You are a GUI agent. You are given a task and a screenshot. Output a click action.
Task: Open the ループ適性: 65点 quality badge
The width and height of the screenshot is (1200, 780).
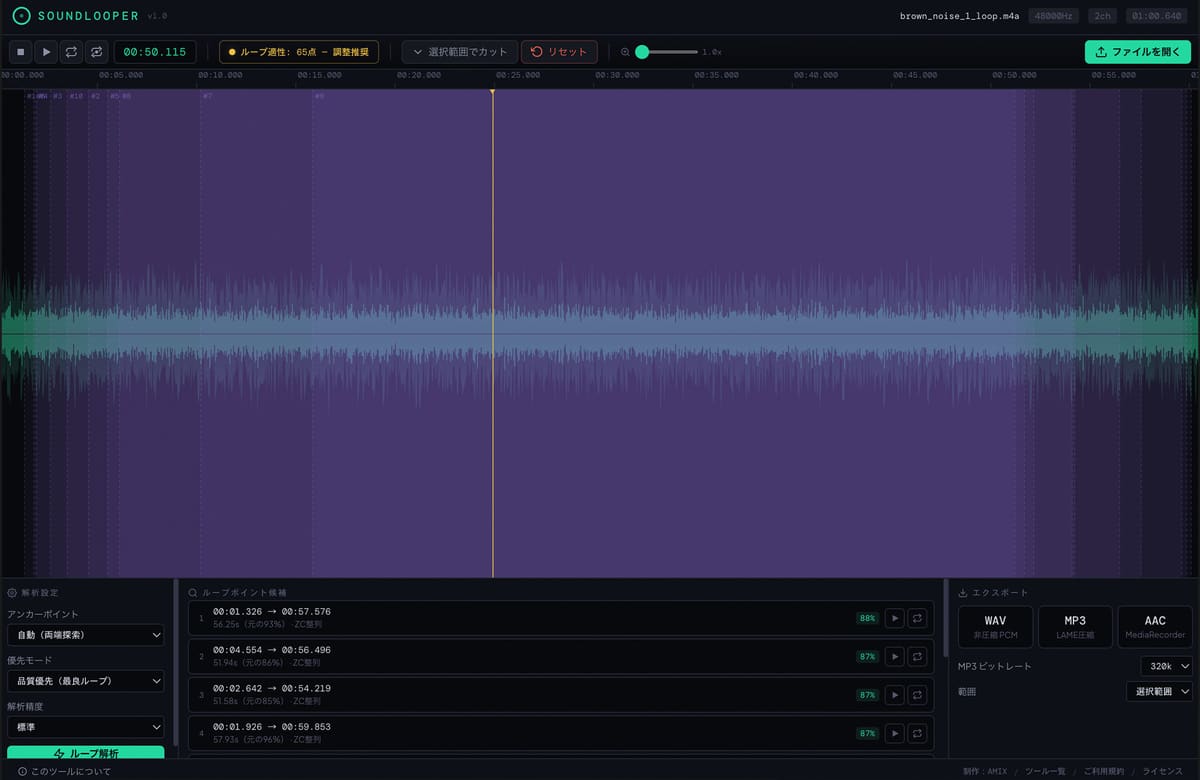(299, 52)
